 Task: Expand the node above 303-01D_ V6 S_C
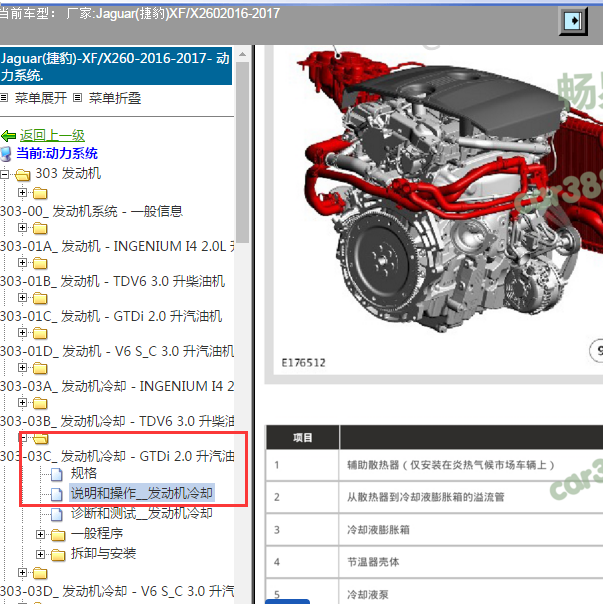pos(22,332)
